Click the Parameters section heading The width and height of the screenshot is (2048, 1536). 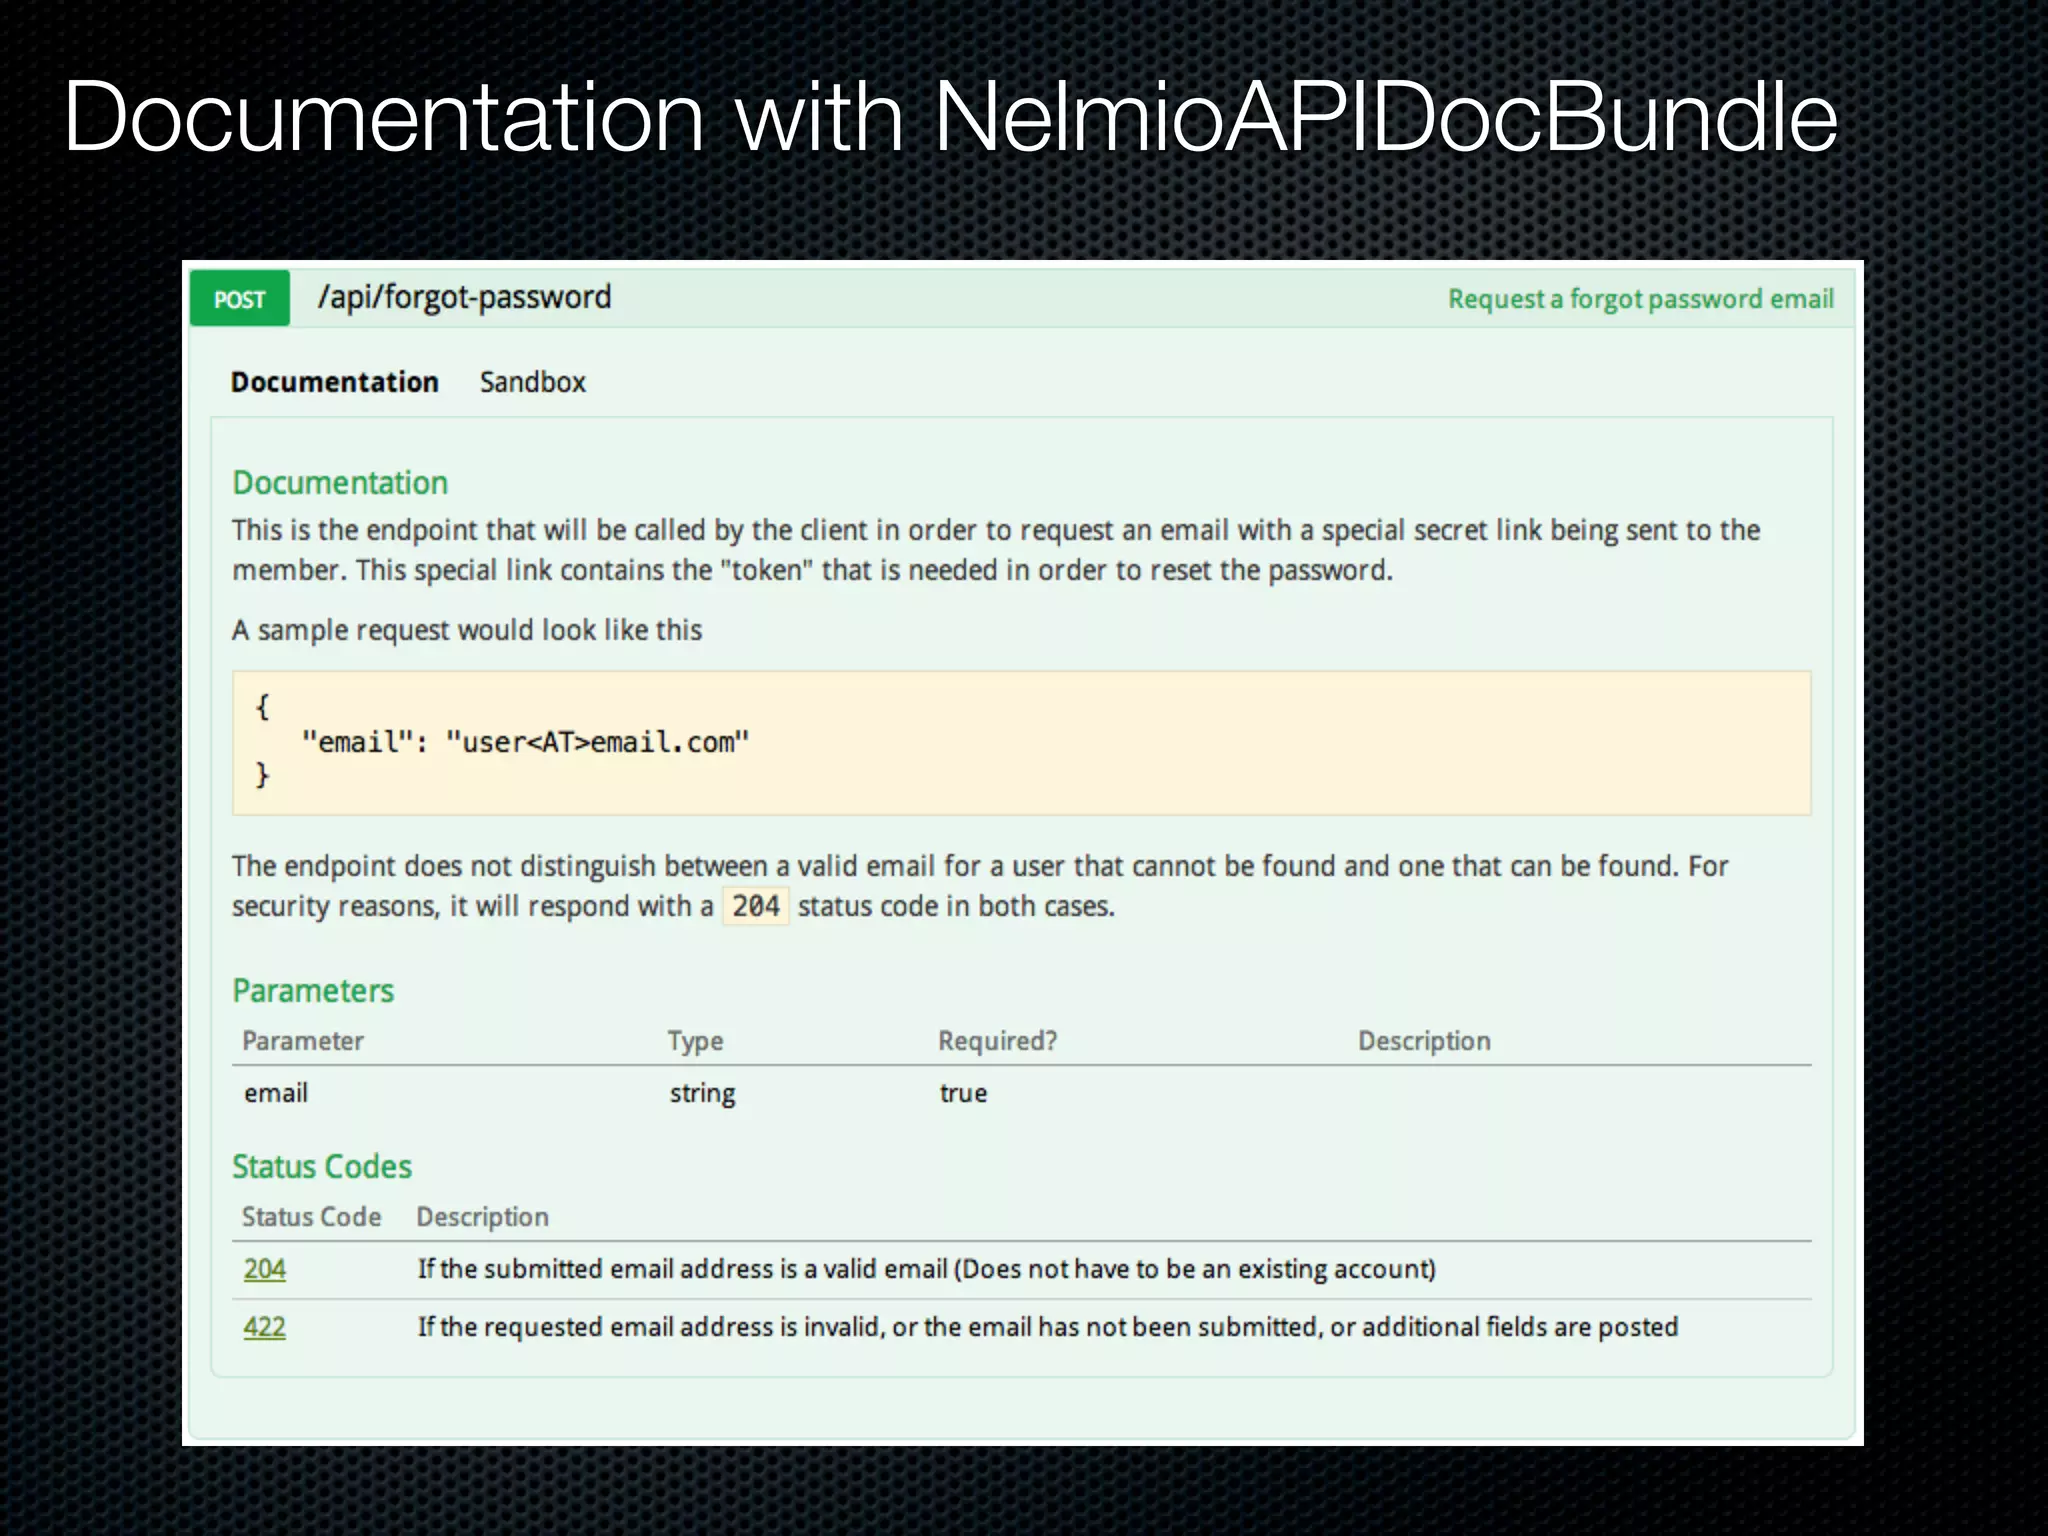click(313, 991)
